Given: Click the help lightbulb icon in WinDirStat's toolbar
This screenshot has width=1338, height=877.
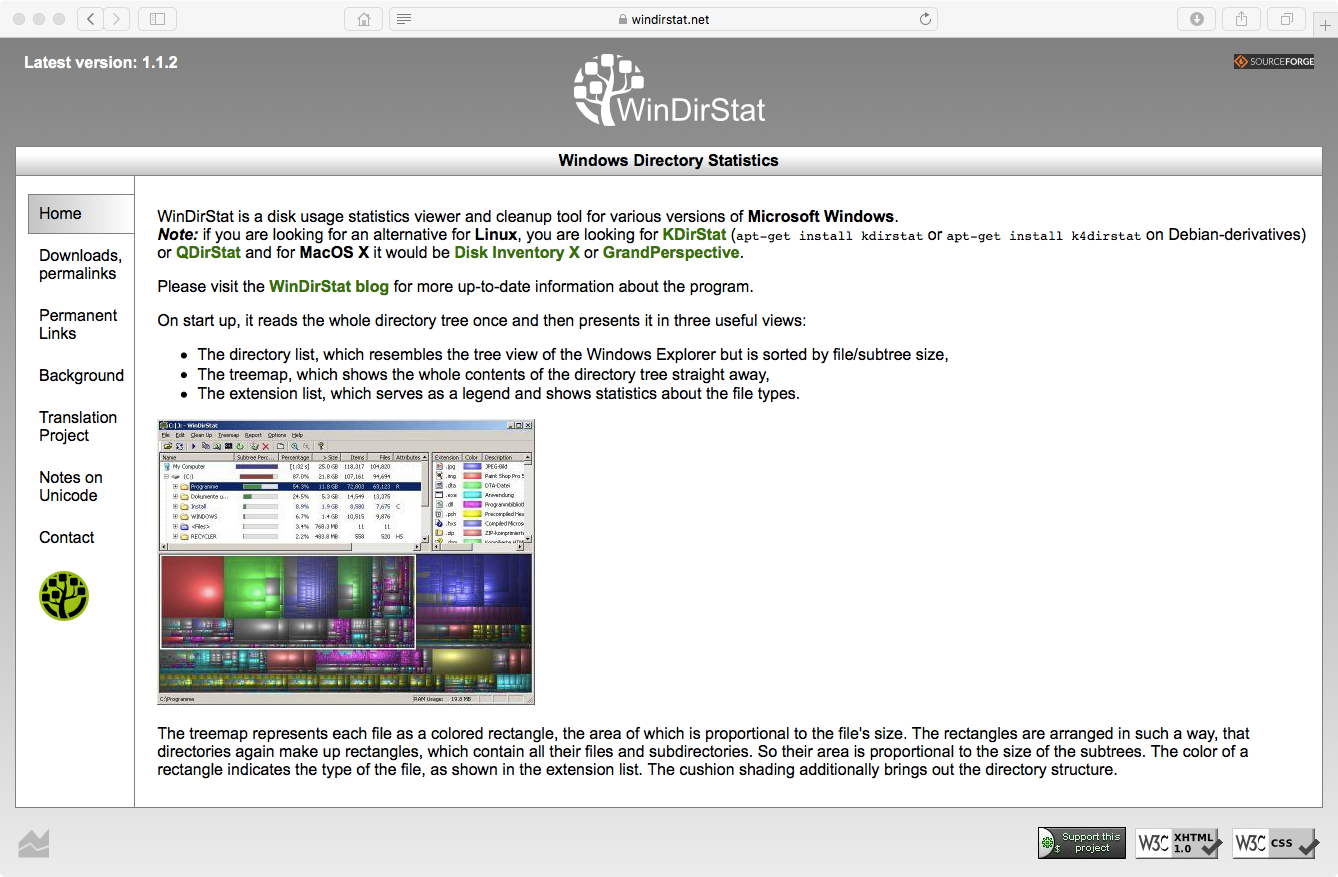Looking at the screenshot, I should (319, 447).
